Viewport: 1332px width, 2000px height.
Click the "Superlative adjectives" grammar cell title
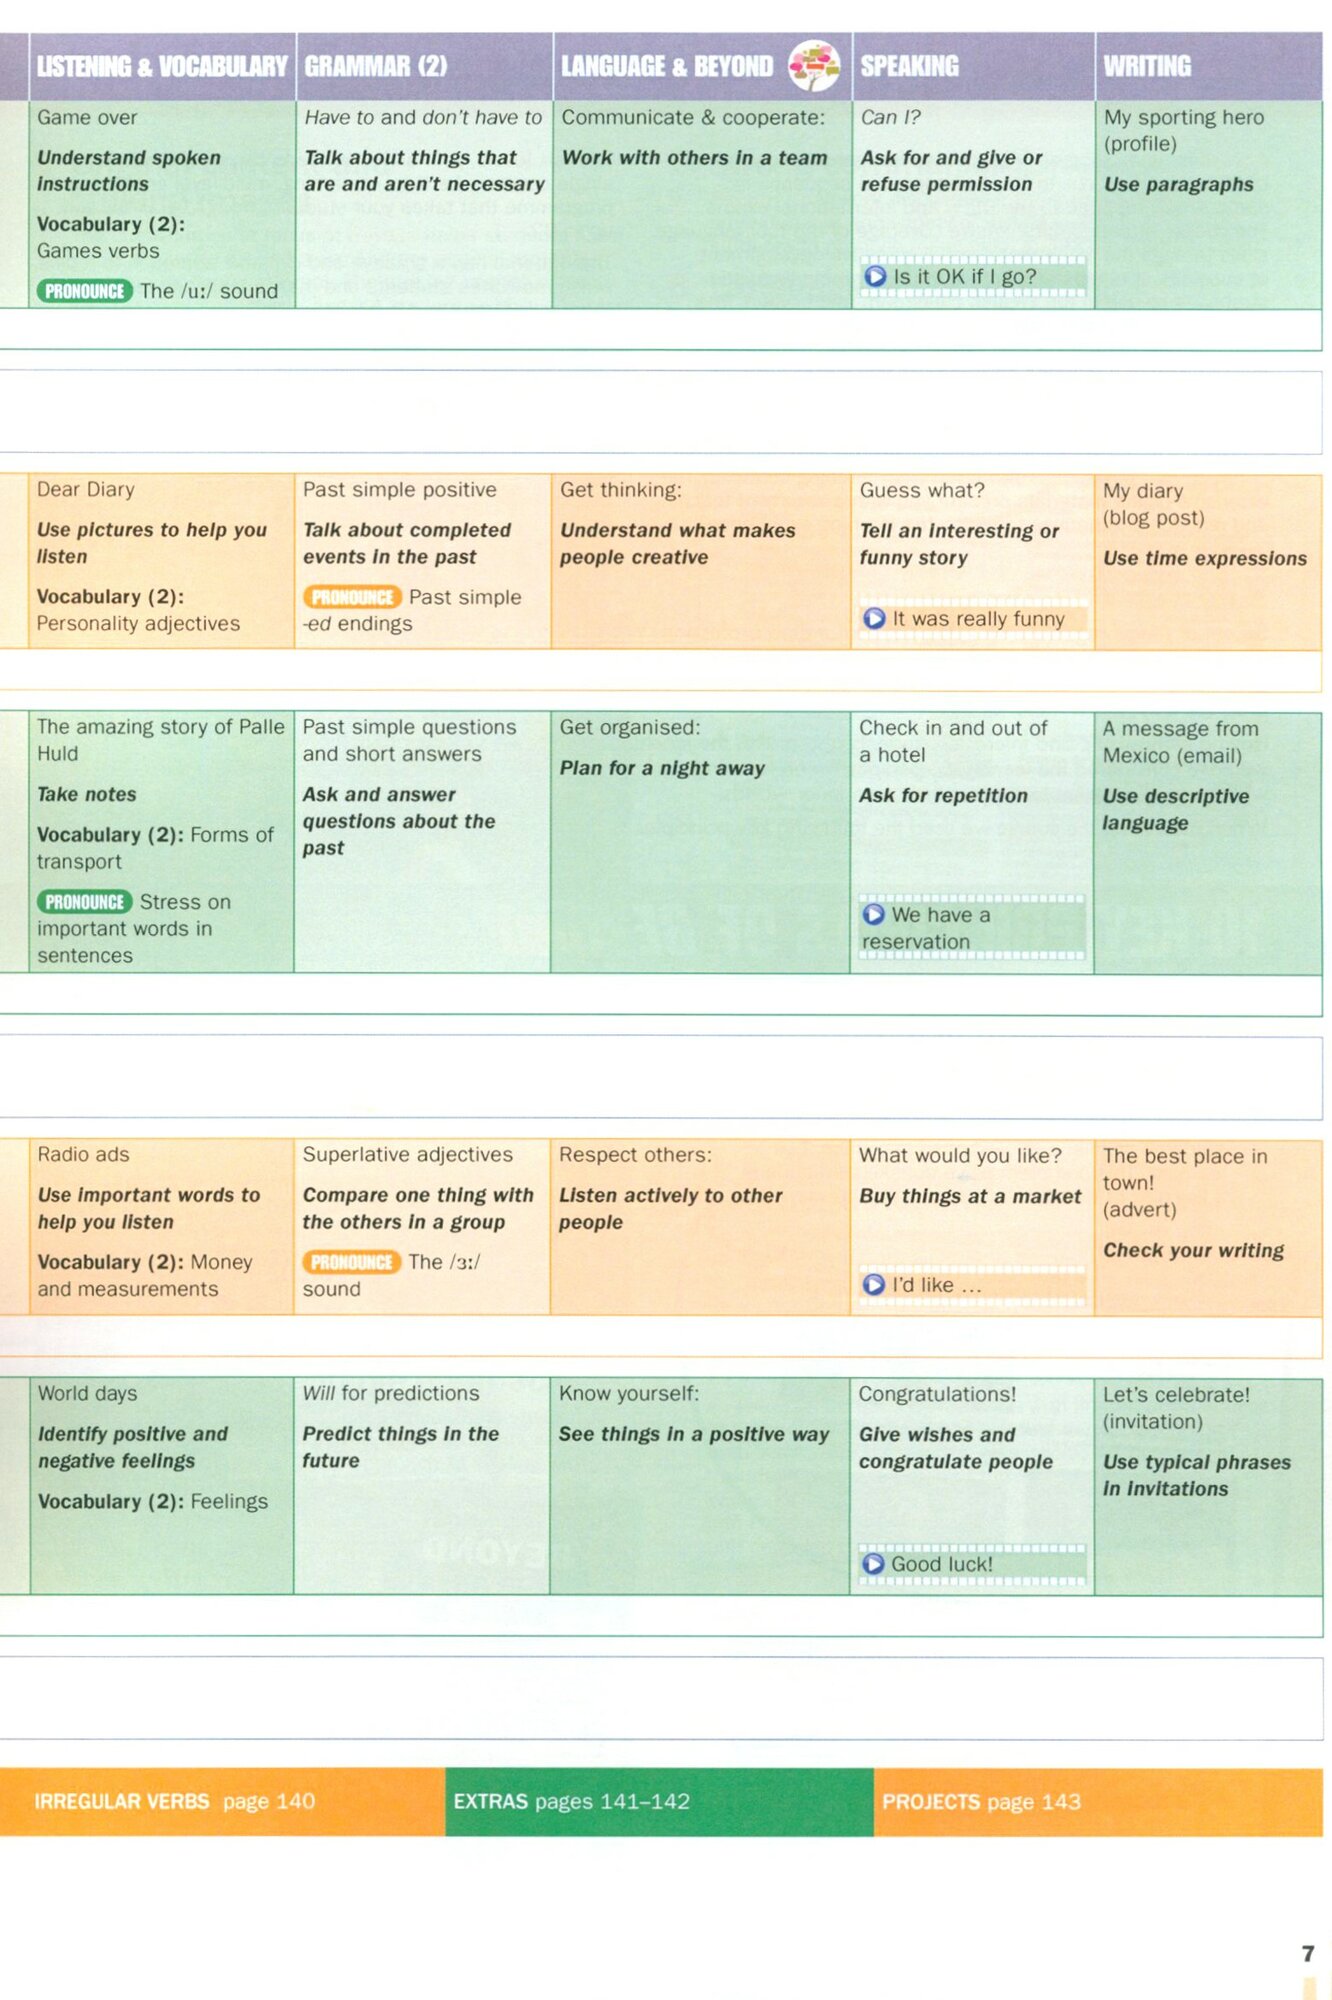coord(407,1154)
